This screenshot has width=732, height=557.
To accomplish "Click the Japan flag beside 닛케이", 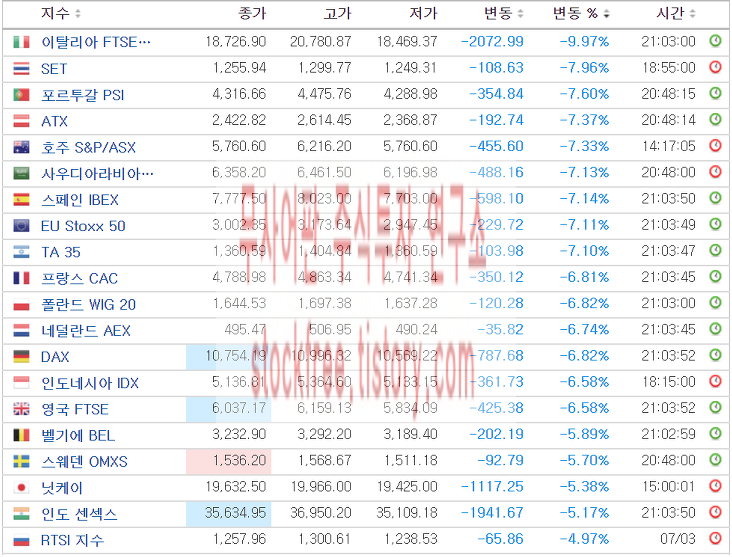I will (21, 487).
